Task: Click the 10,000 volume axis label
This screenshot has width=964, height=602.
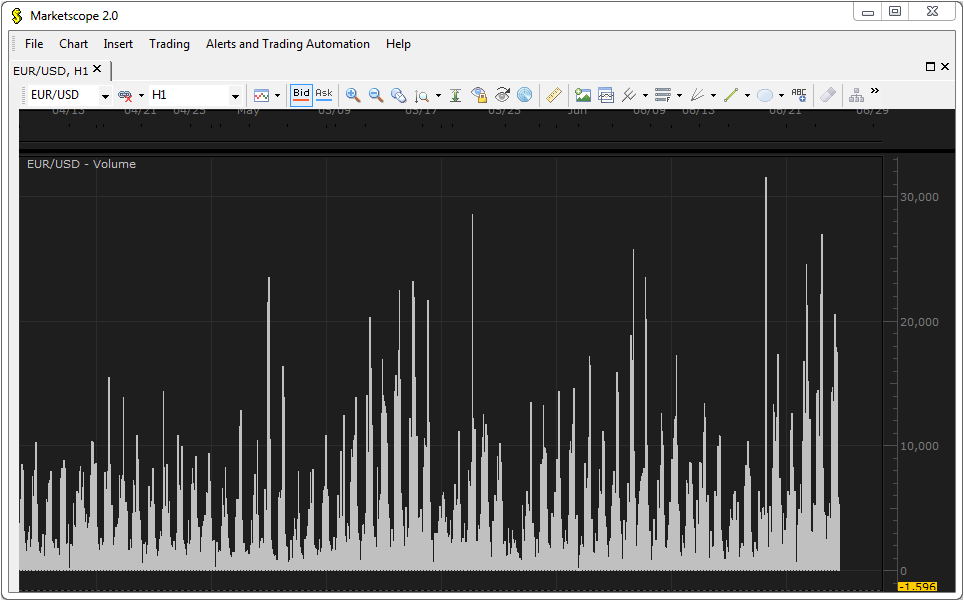Action: pyautogui.click(x=919, y=446)
